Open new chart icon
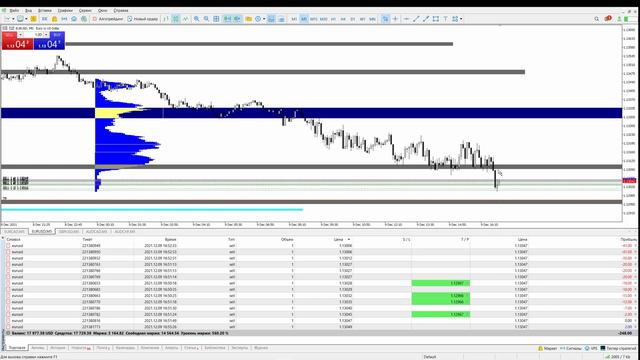Screen dimensions: 640x360 click(7, 19)
